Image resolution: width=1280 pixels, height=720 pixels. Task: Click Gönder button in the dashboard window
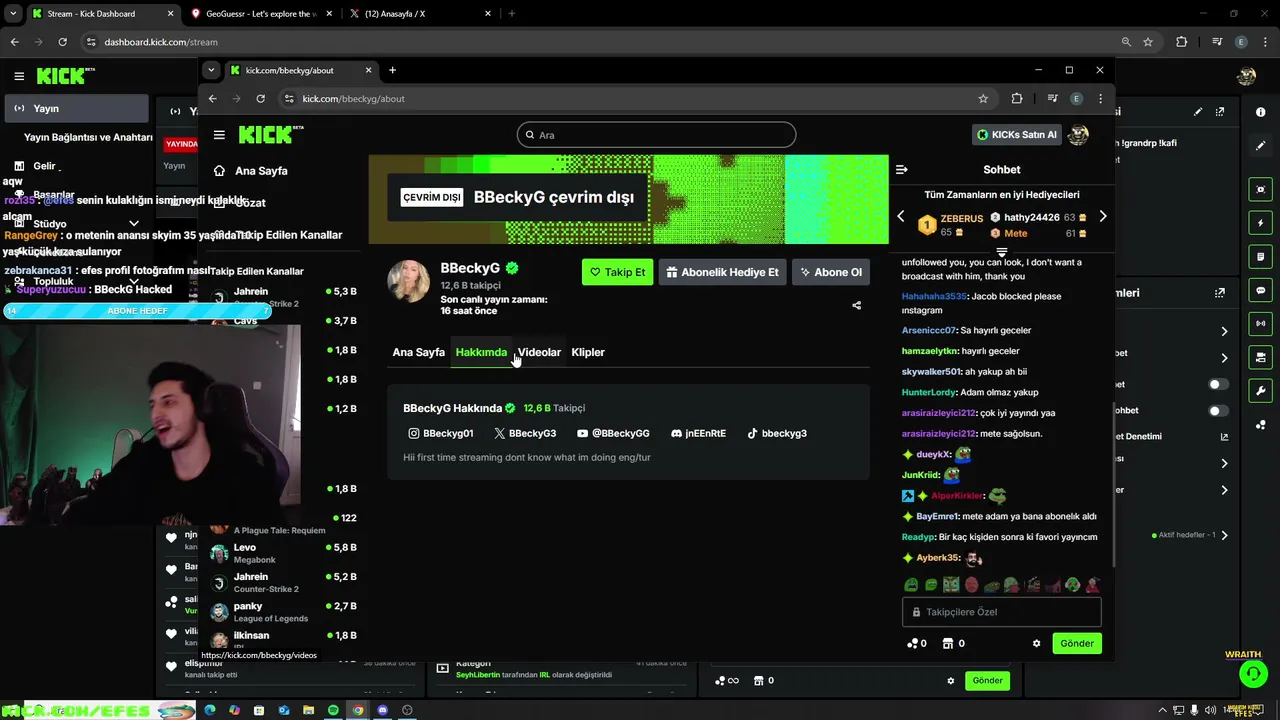coord(987,680)
